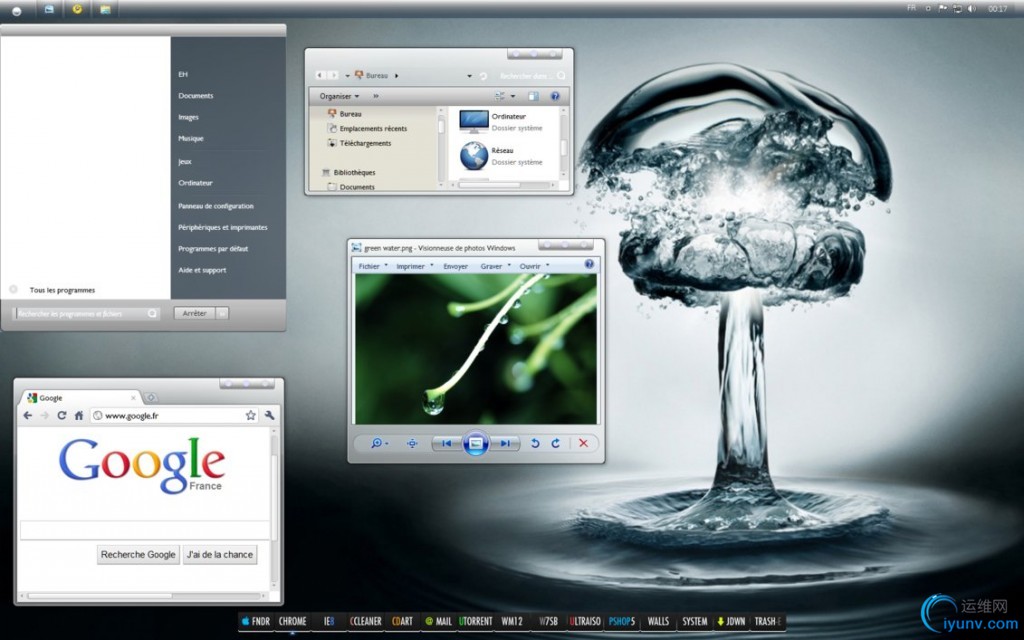Refresh the Explorer folder view
The width and height of the screenshot is (1024, 640).
[x=483, y=76]
